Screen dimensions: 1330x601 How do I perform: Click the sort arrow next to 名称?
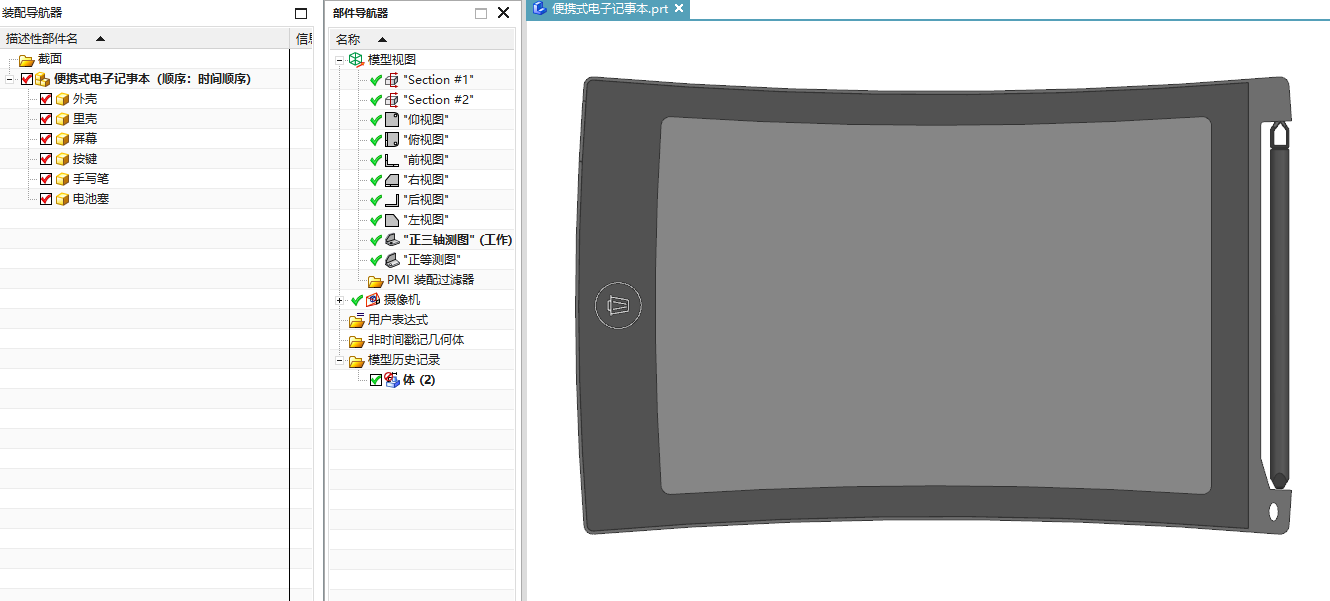point(382,40)
